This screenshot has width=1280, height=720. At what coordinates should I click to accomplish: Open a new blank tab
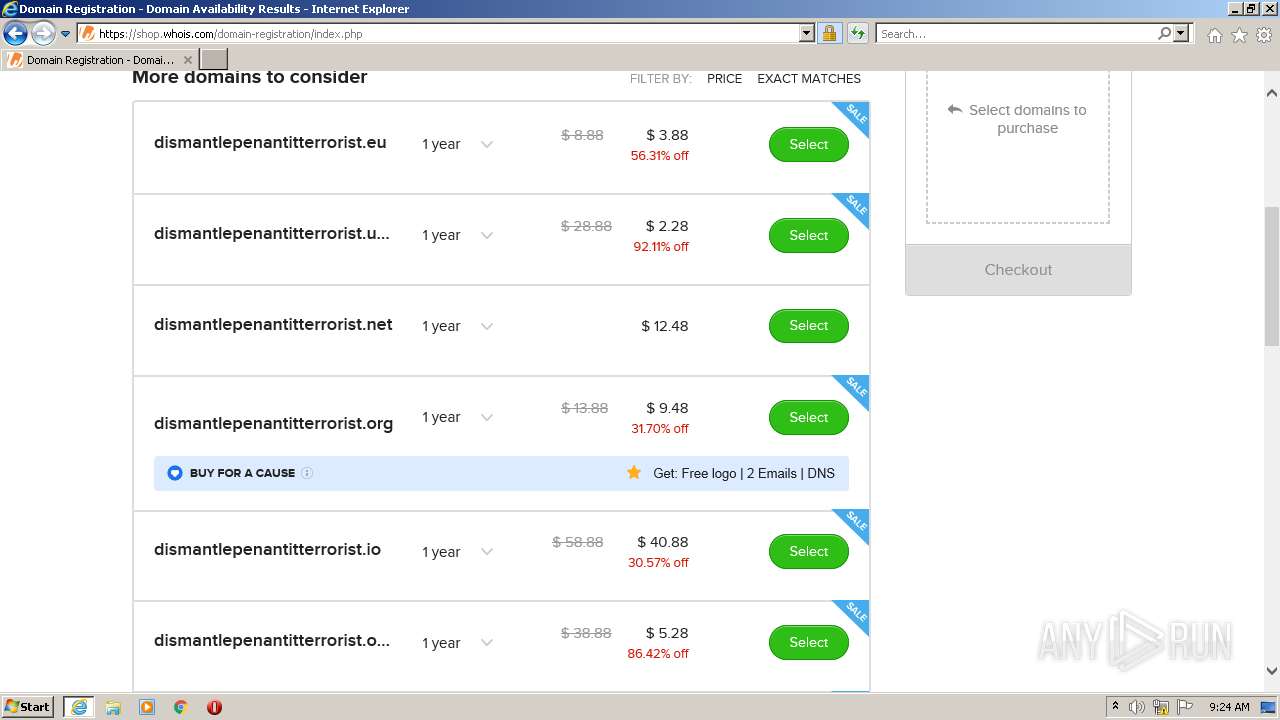click(x=214, y=60)
